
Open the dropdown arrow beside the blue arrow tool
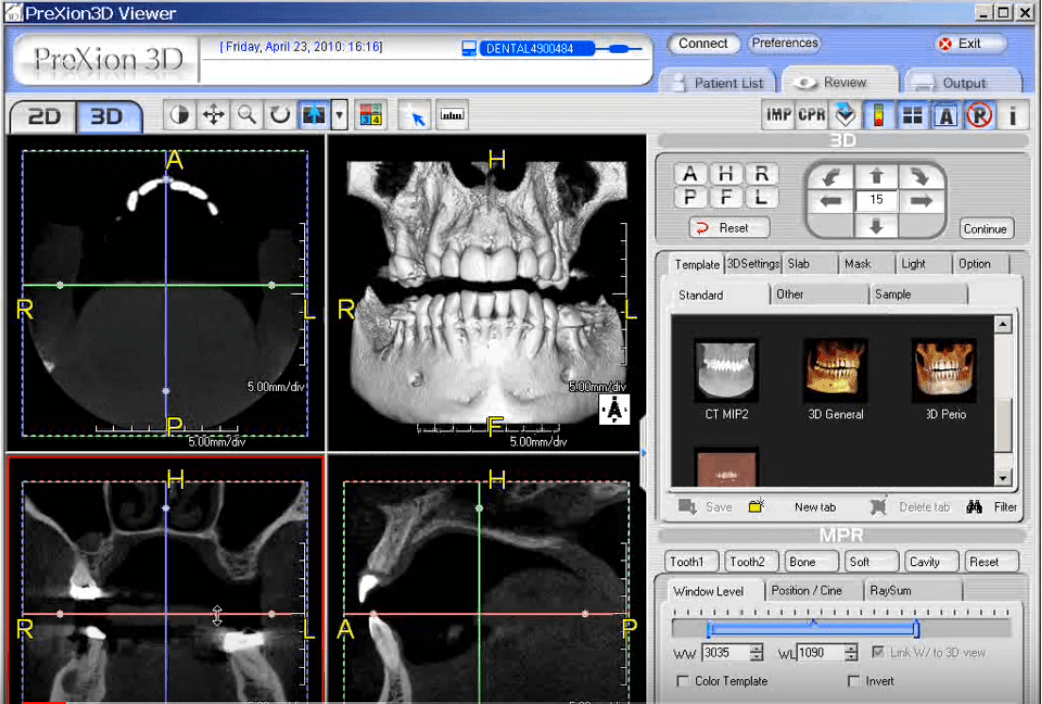point(340,115)
